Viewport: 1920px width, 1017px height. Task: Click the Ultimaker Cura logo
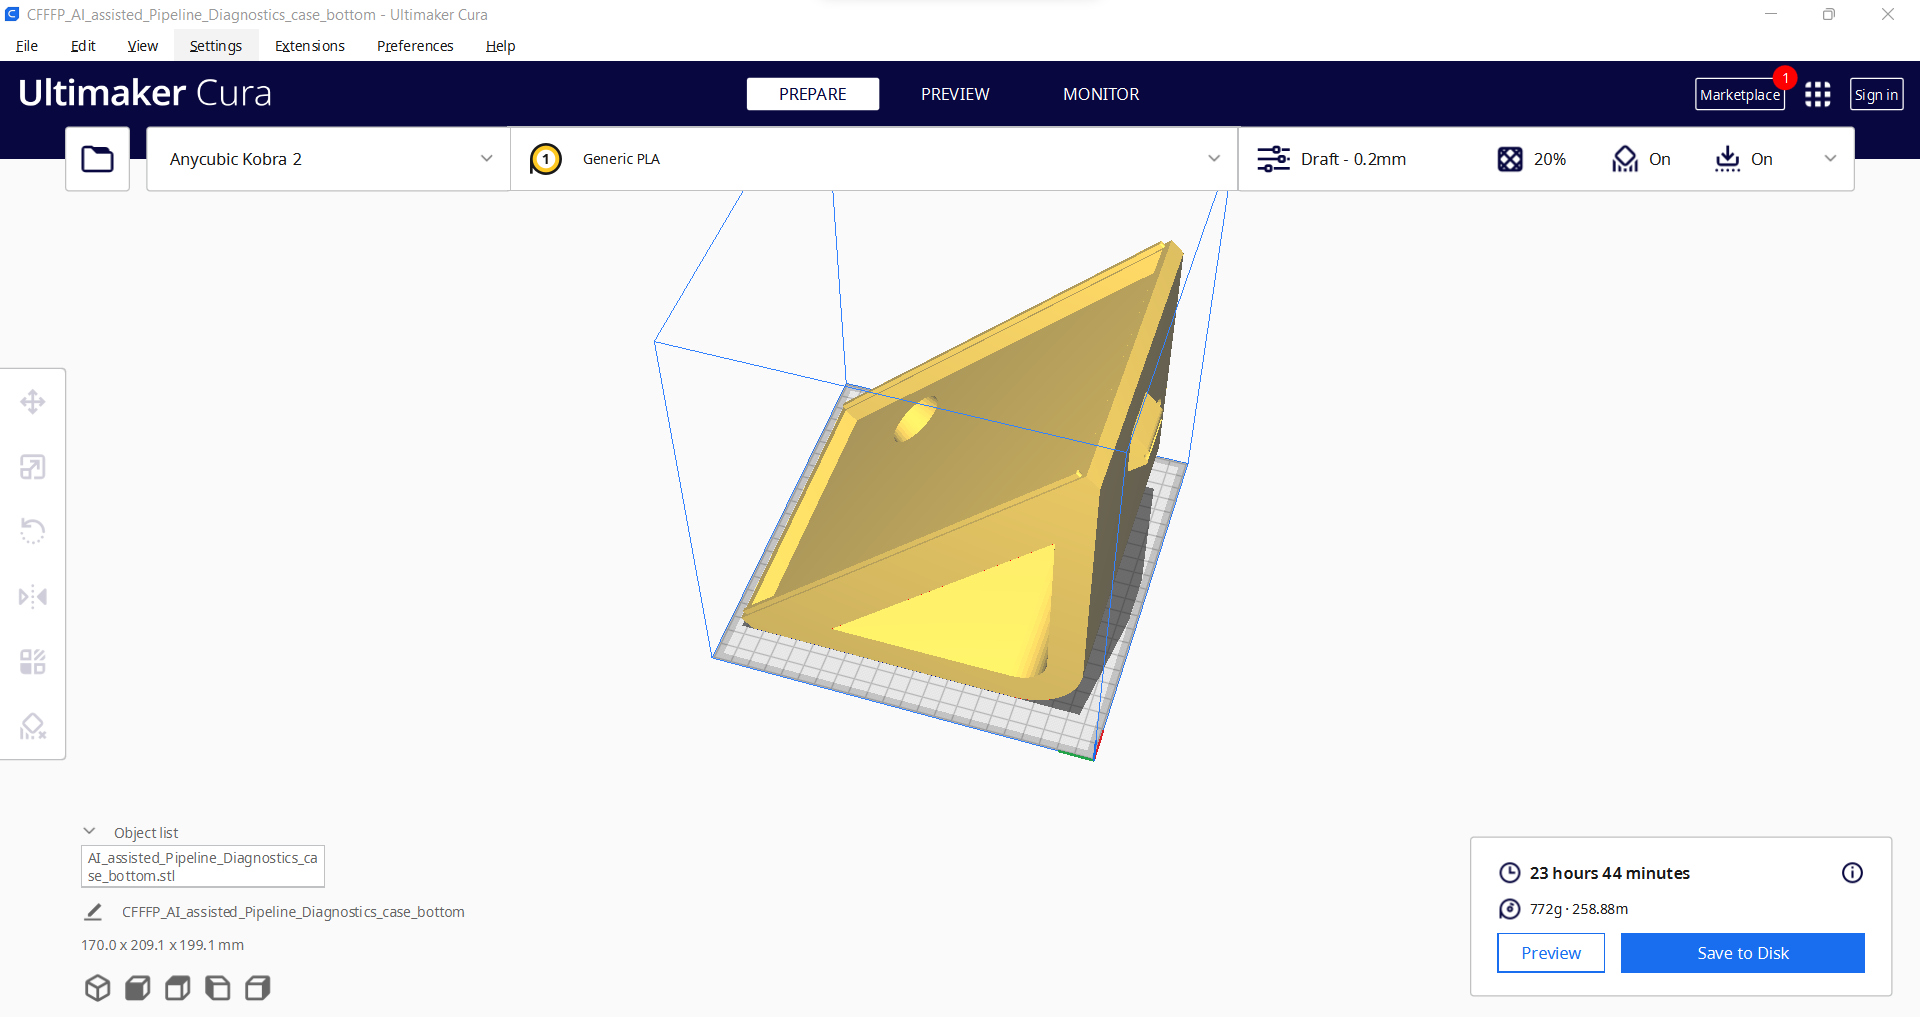(x=145, y=93)
